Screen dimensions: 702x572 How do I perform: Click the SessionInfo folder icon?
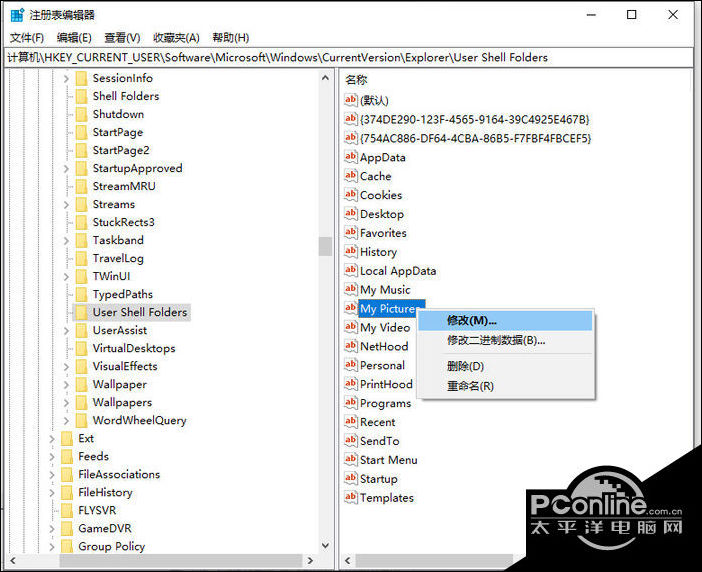(x=81, y=78)
